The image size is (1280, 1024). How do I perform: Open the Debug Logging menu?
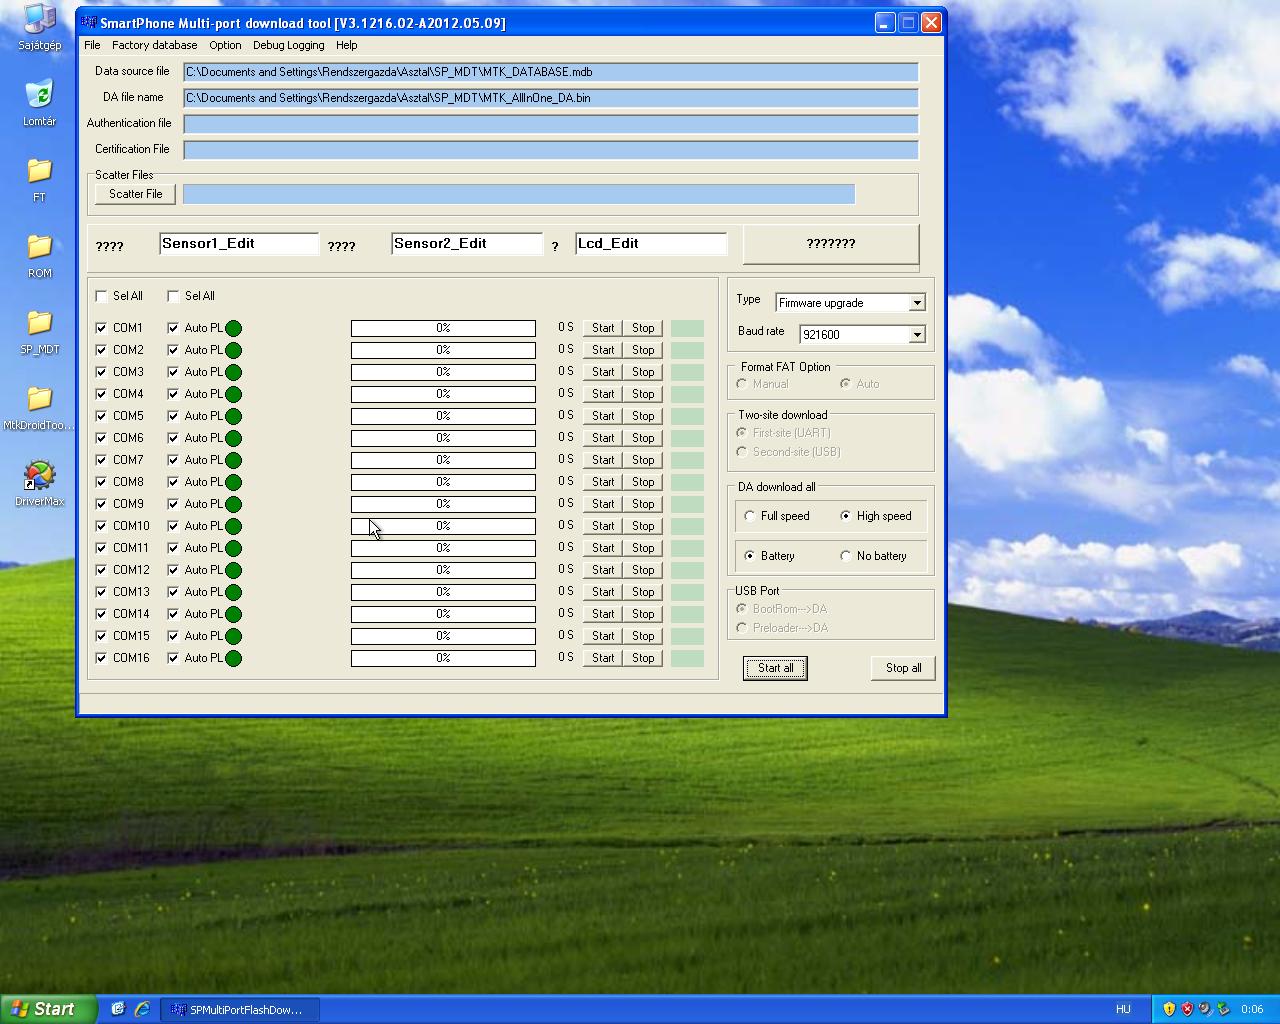[288, 45]
